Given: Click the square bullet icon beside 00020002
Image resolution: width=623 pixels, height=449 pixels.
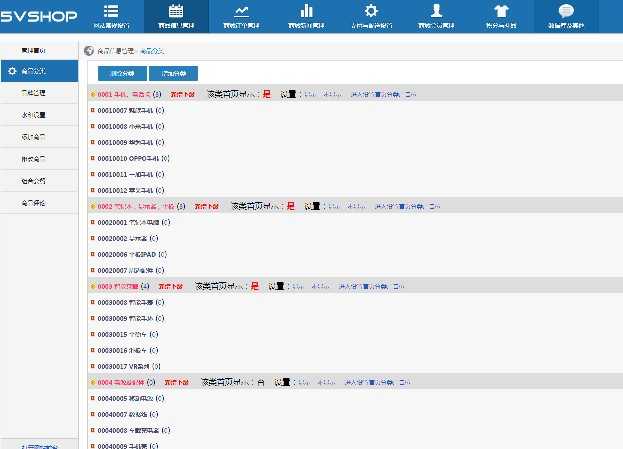Looking at the screenshot, I should (93, 238).
